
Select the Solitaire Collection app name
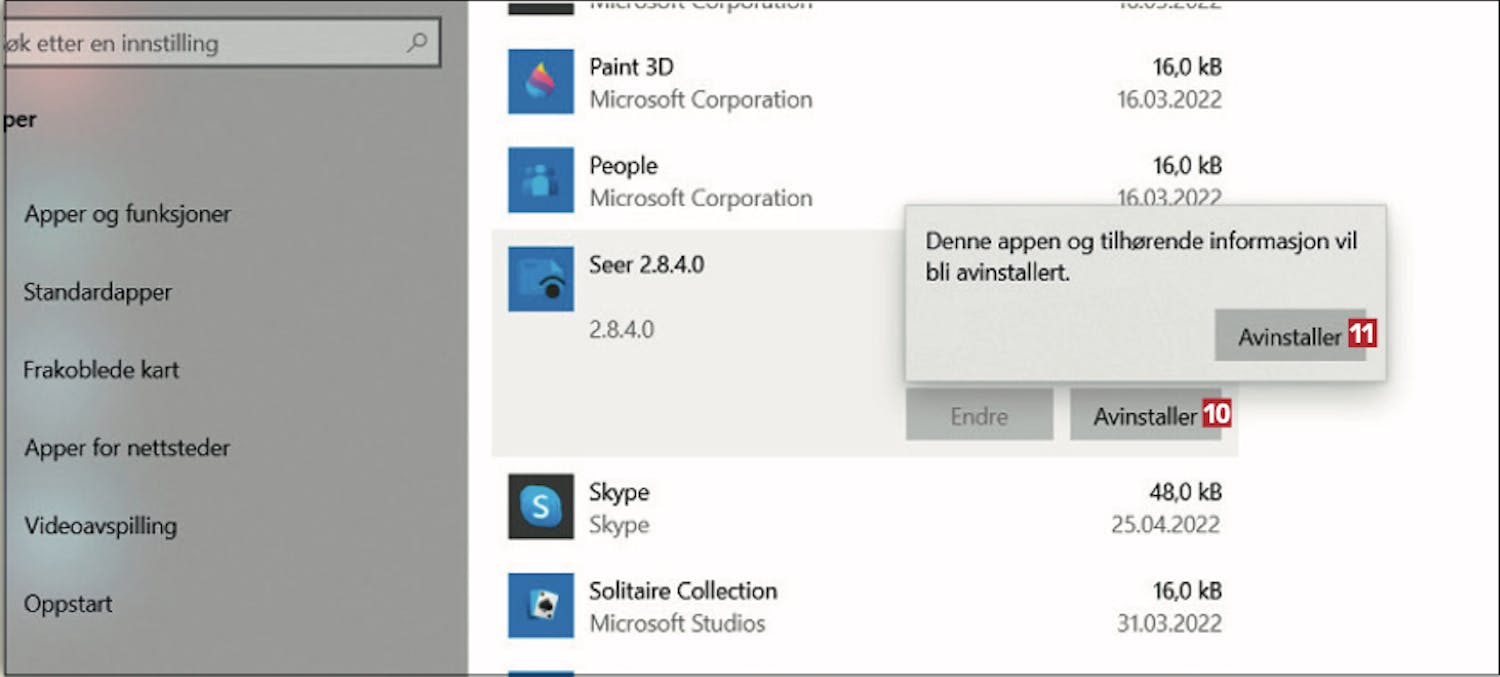click(x=683, y=591)
